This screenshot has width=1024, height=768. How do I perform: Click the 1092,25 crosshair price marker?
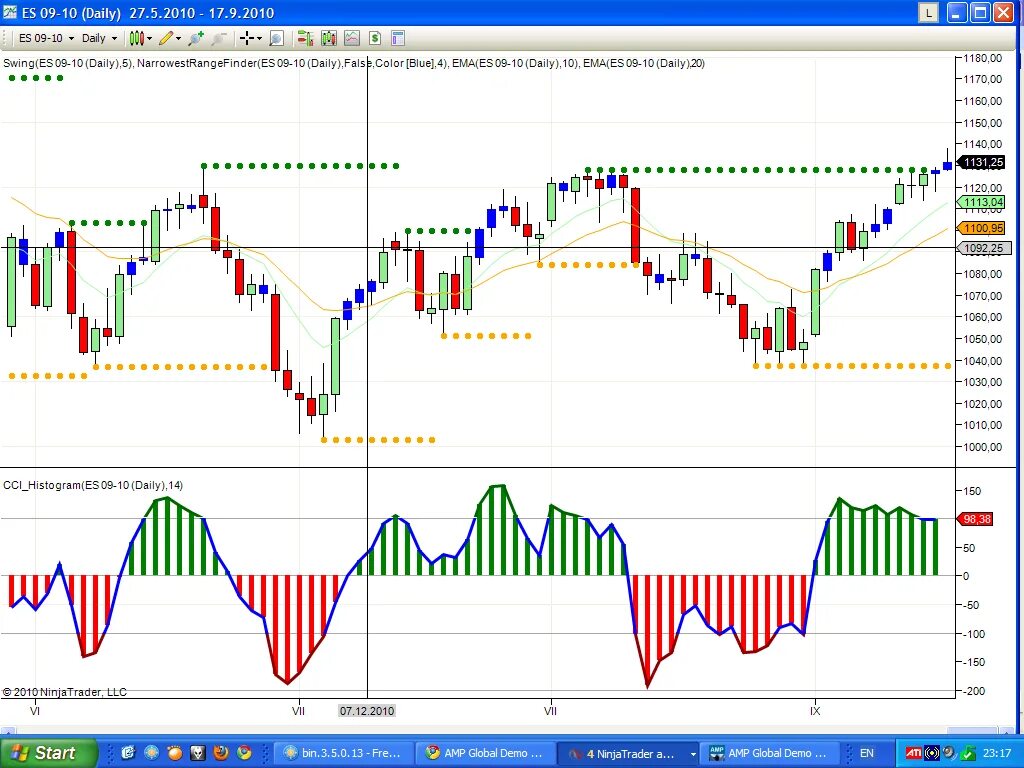984,248
